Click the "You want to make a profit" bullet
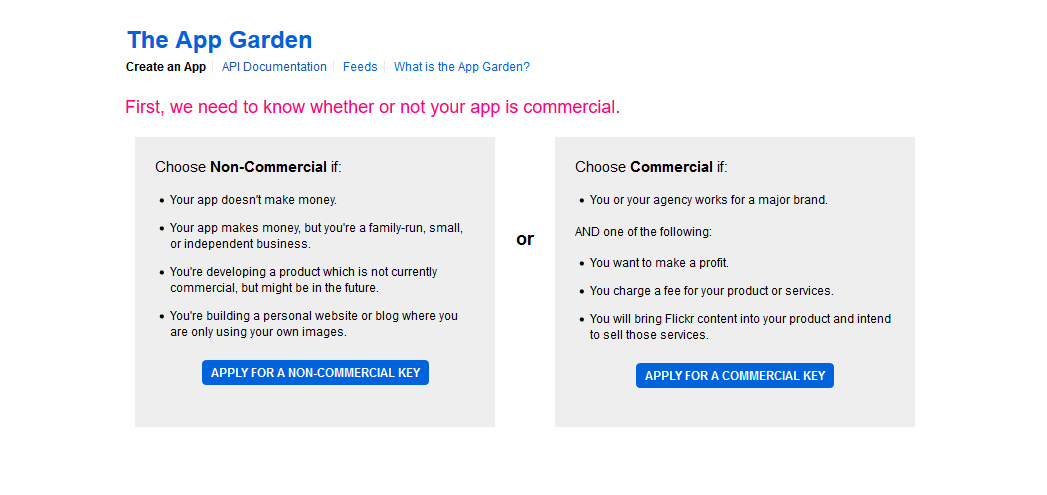 (659, 263)
